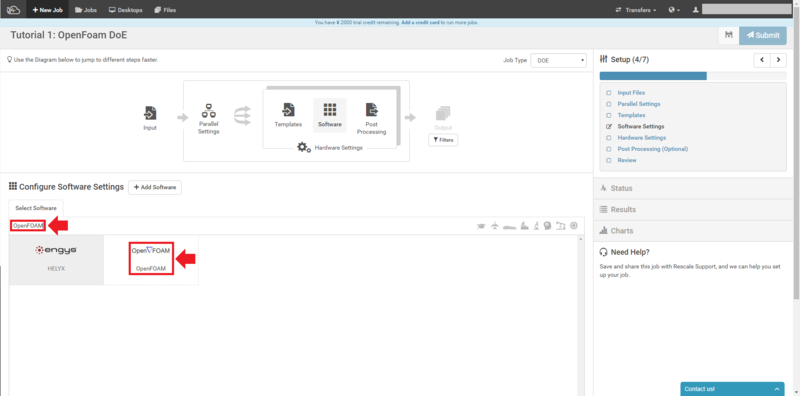Viewport: 800px width, 396px height.
Task: Filter by academic graduation-cap icon
Action: pyautogui.click(x=481, y=226)
